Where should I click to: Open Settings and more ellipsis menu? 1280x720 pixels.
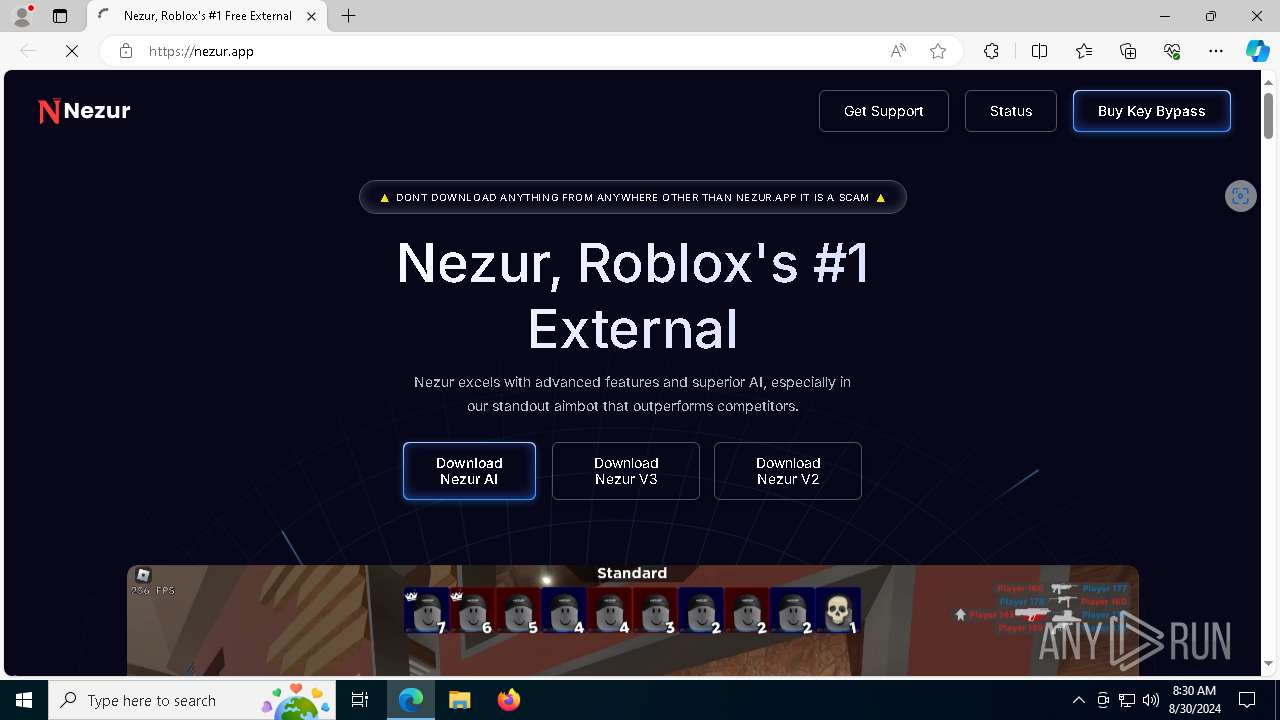click(1216, 51)
